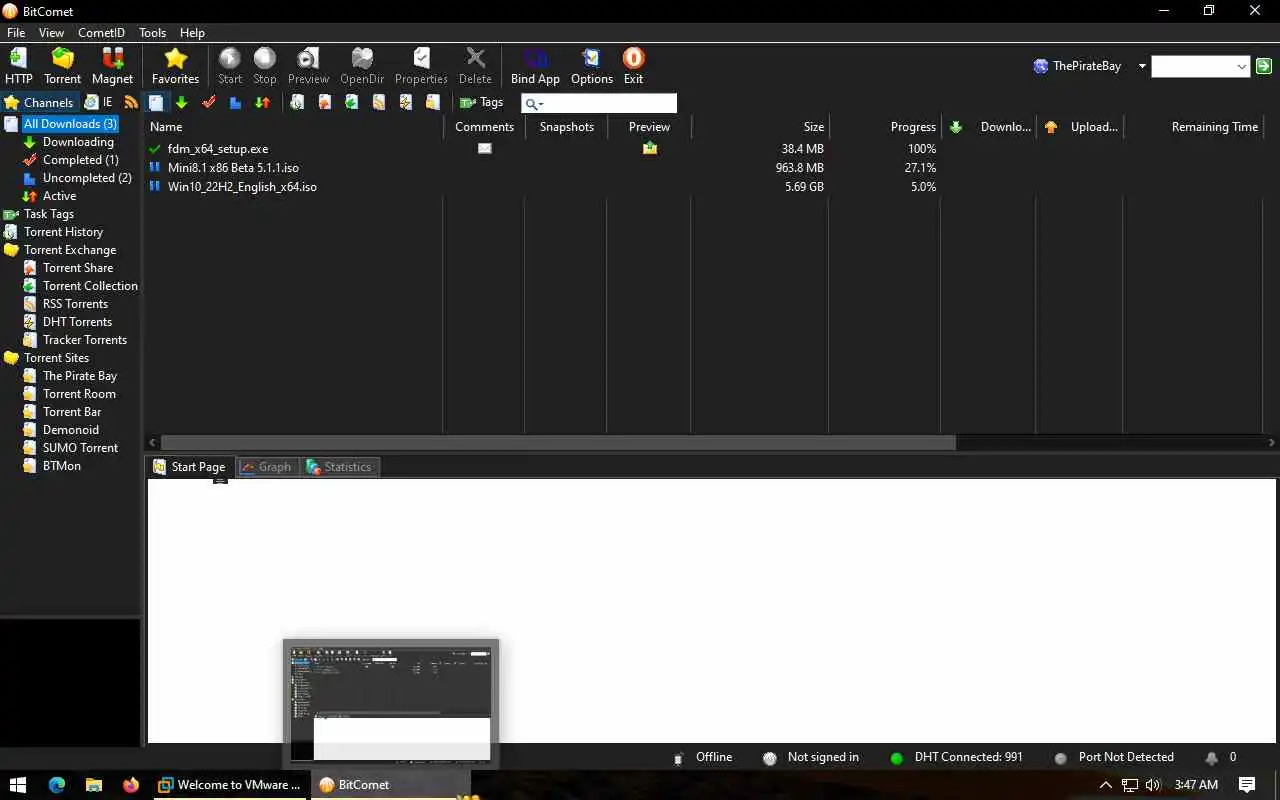Click the Torrent Collection icon in filter bar
The image size is (1280, 800).
tap(351, 102)
